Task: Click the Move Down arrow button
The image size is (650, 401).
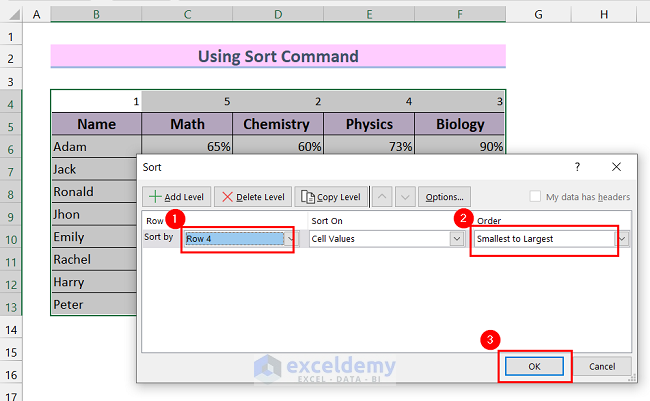Action: pos(405,197)
